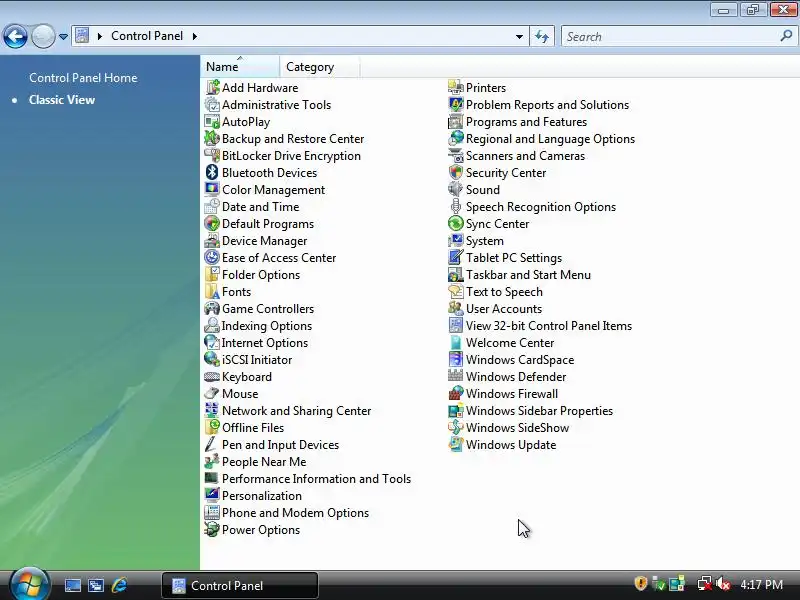800x600 pixels.
Task: Select Windows Sidebar Properties
Action: tap(531, 411)
